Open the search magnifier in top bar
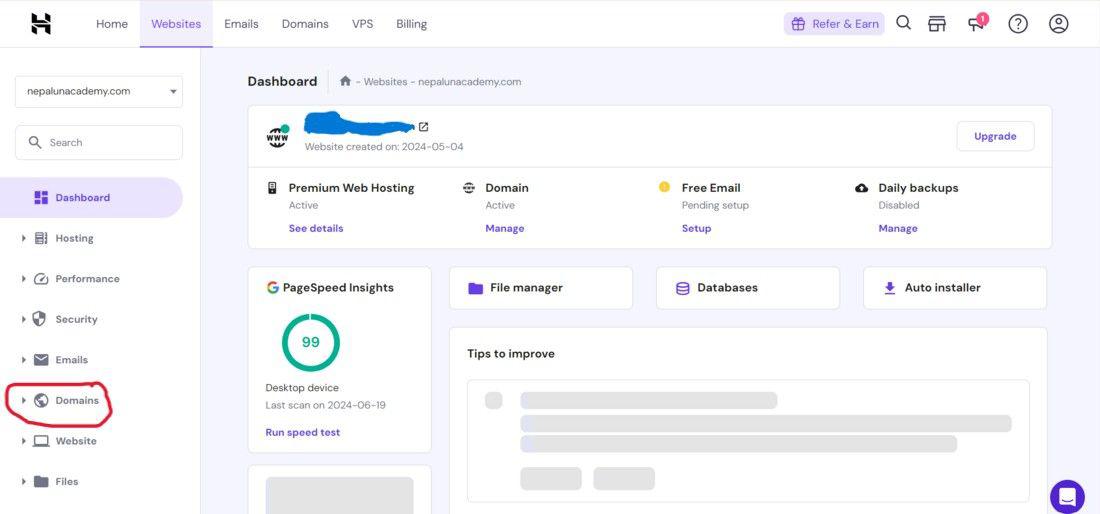 coord(904,23)
